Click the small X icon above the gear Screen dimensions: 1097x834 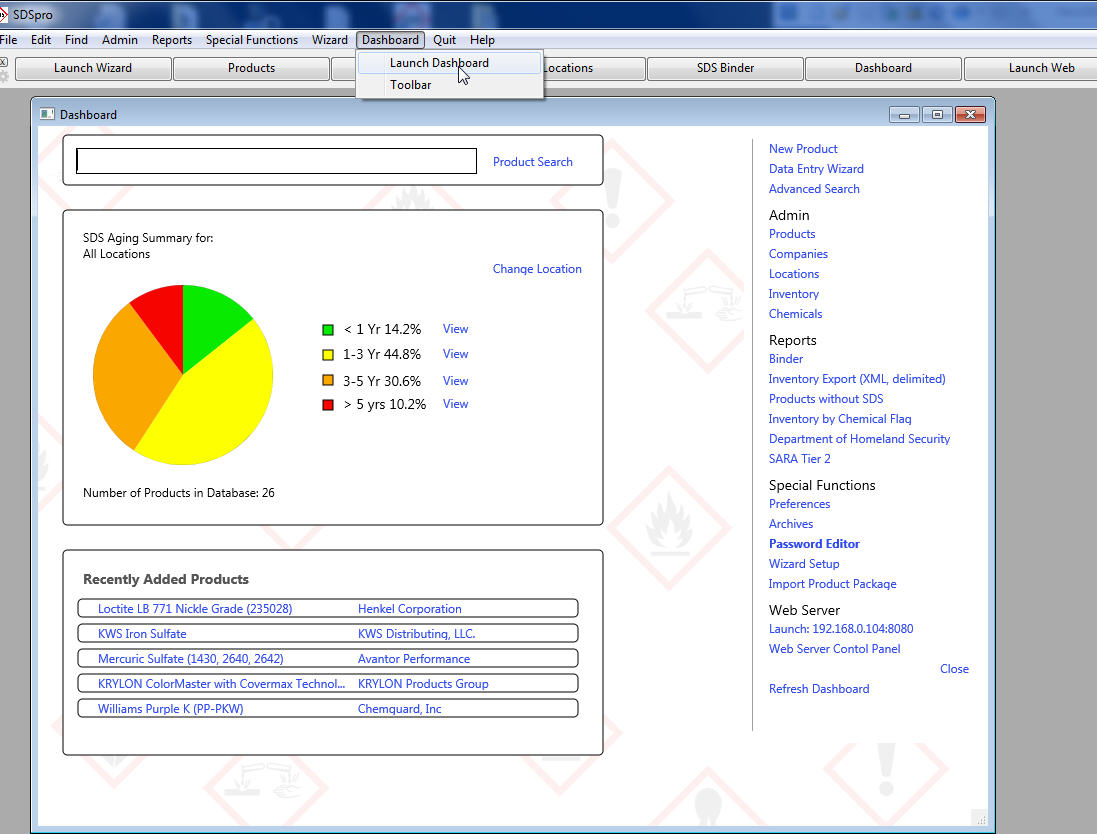[x=3, y=60]
